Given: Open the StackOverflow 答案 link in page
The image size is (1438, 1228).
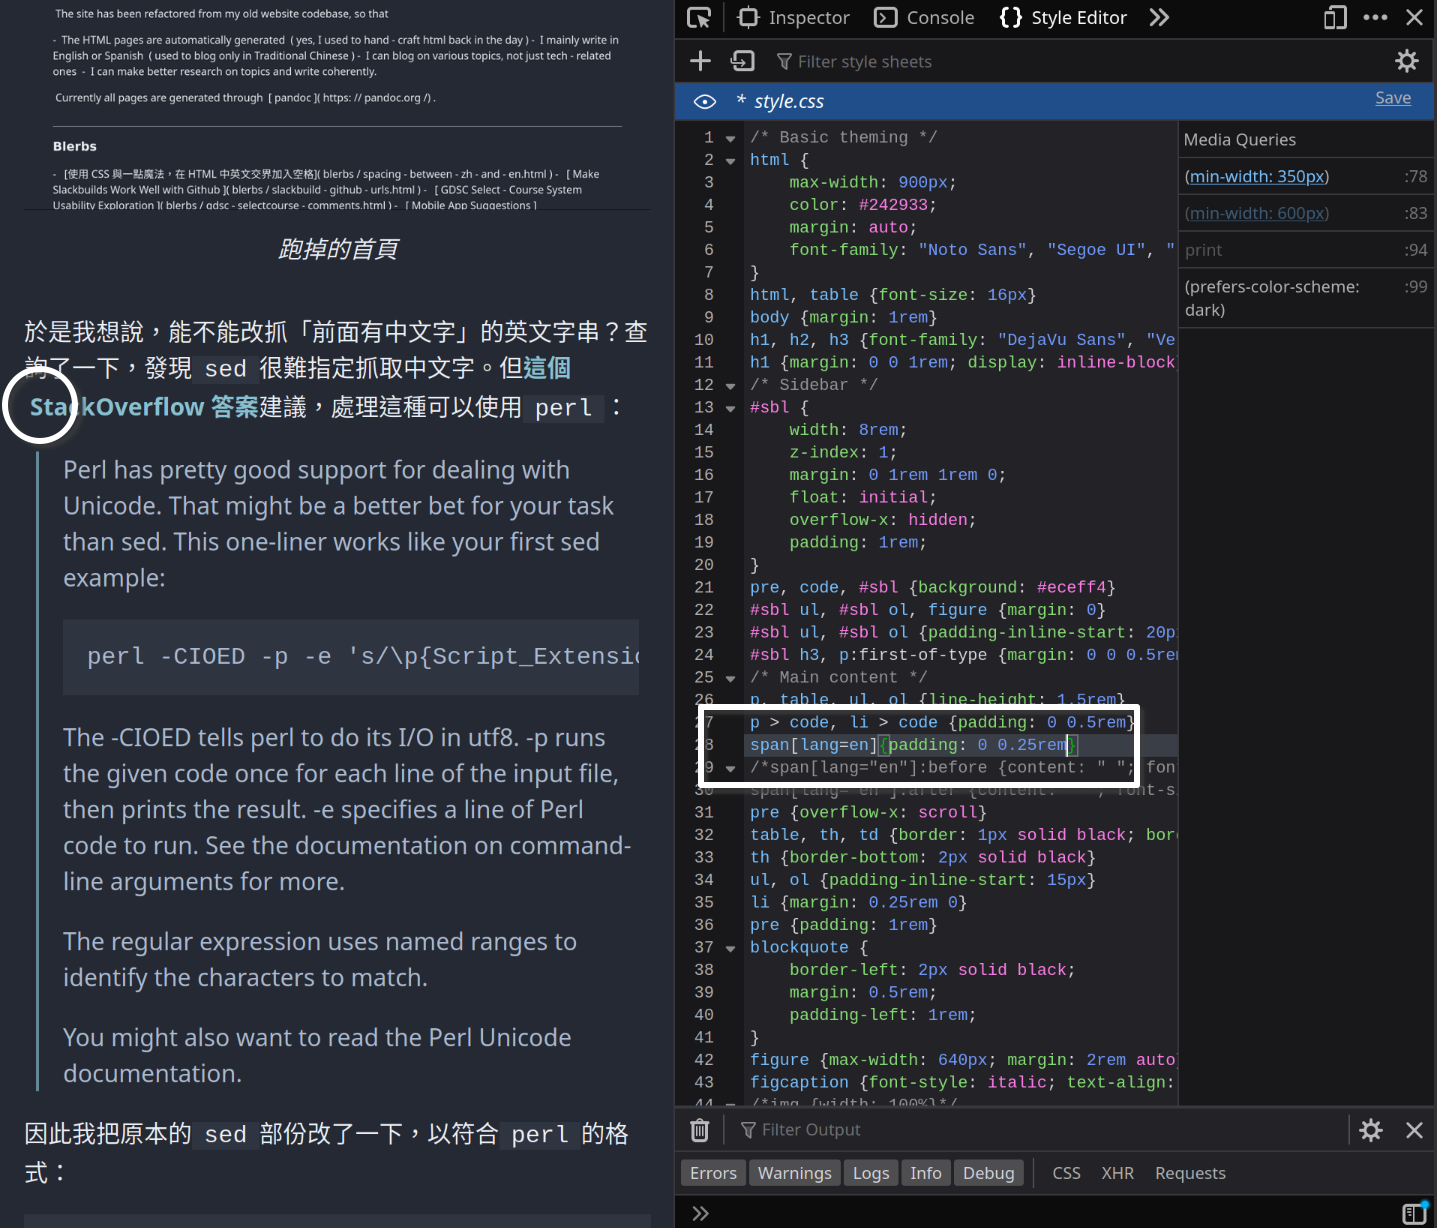Looking at the screenshot, I should 144,407.
